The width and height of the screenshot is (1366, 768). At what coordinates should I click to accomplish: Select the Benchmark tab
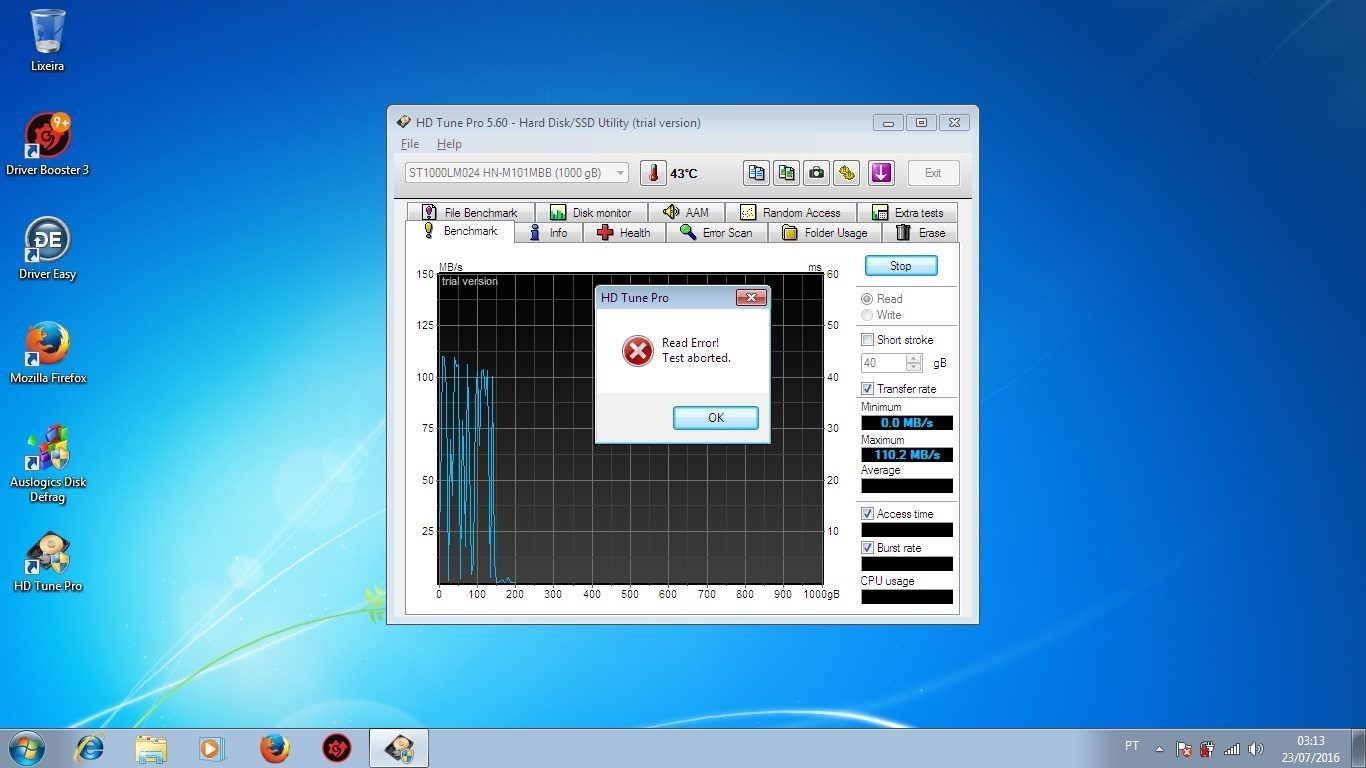click(460, 231)
